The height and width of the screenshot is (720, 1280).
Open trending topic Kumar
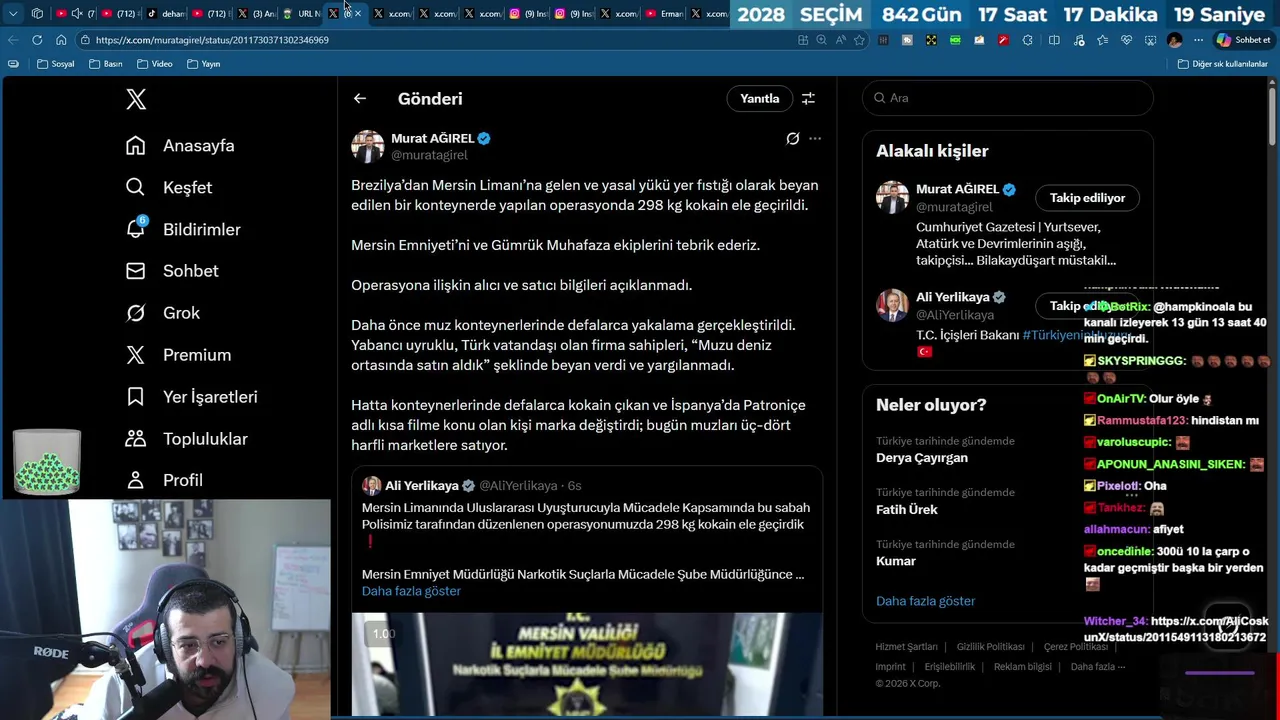(x=896, y=561)
